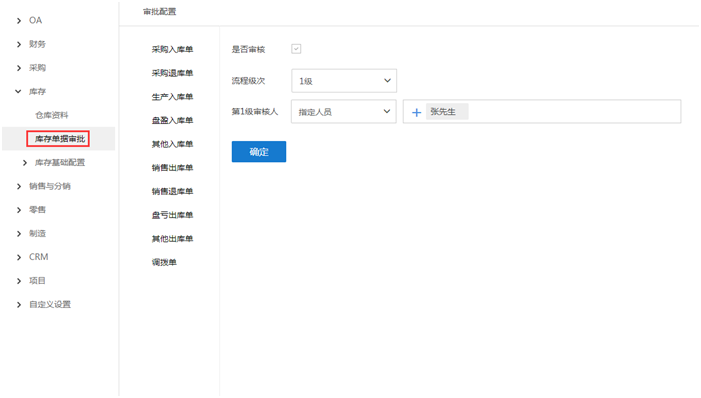Expand the 自定义设置 menu chevron
The width and height of the screenshot is (701, 398).
(x=18, y=305)
